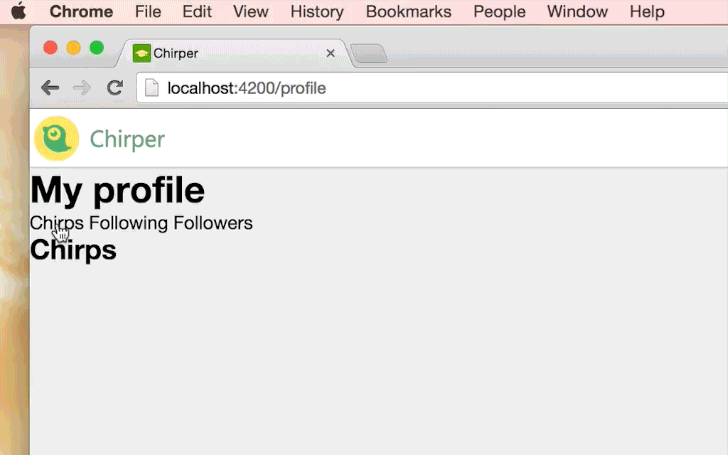Open the Apple menu
728x455 pixels.
point(17,12)
